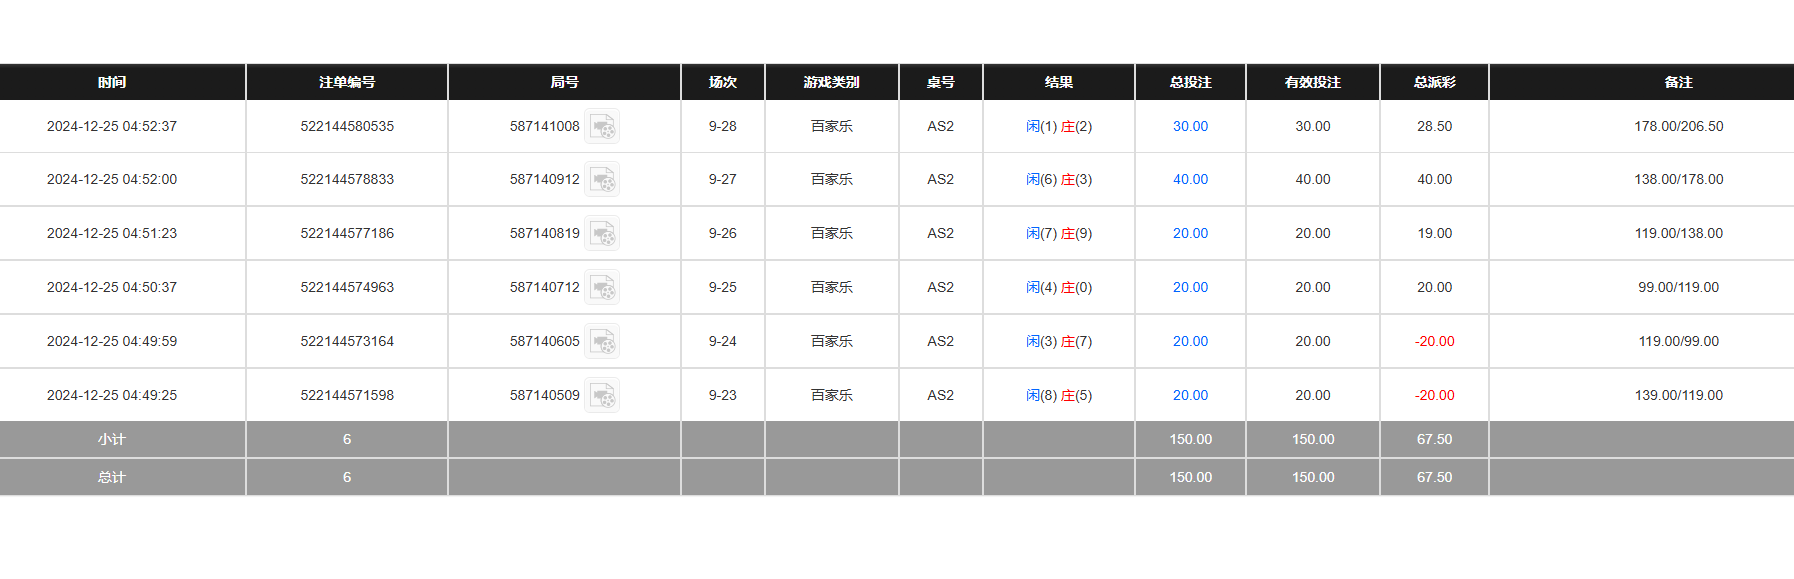The width and height of the screenshot is (1794, 579).
Task: Click the 闲(6) 庄(3) result cell
Action: pos(1058,180)
